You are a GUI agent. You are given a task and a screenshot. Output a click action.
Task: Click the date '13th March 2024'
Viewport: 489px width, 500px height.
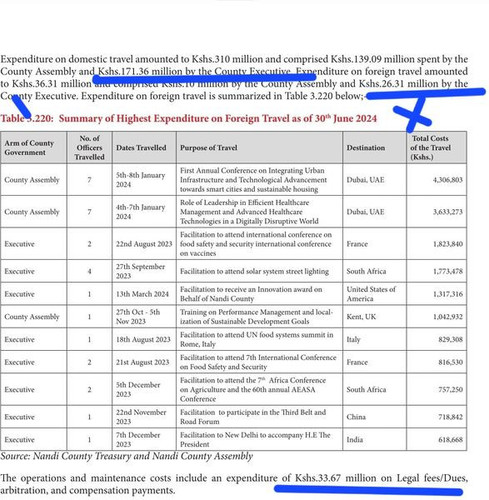point(142,294)
